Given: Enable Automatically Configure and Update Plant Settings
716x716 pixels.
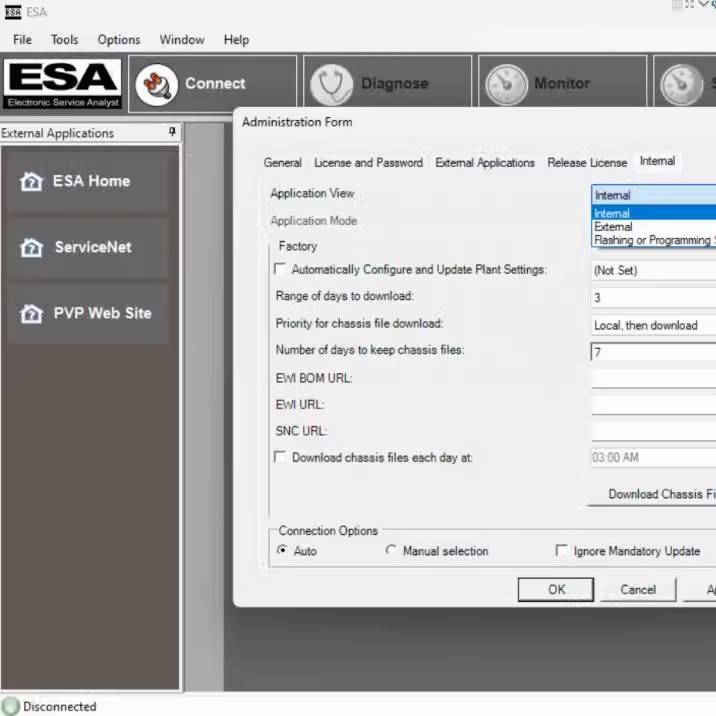Looking at the screenshot, I should coord(280,269).
